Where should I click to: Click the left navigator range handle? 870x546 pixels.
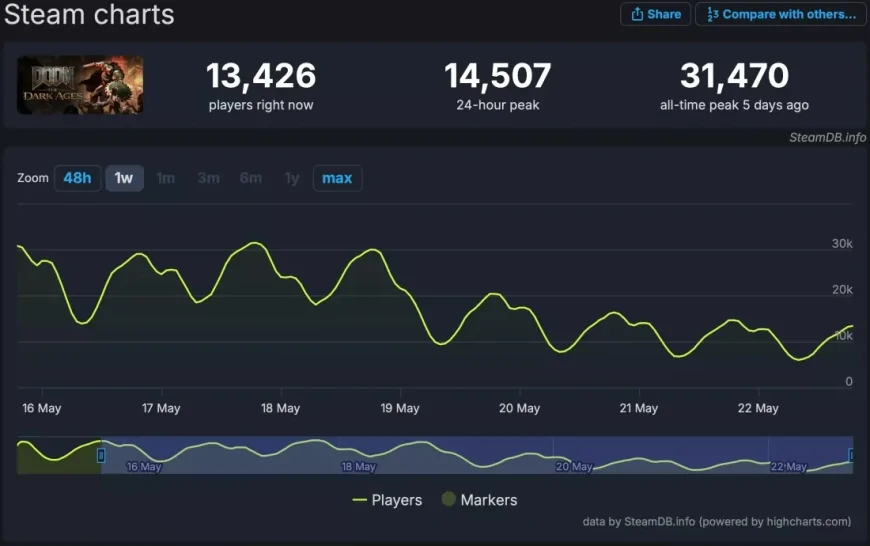point(100,455)
